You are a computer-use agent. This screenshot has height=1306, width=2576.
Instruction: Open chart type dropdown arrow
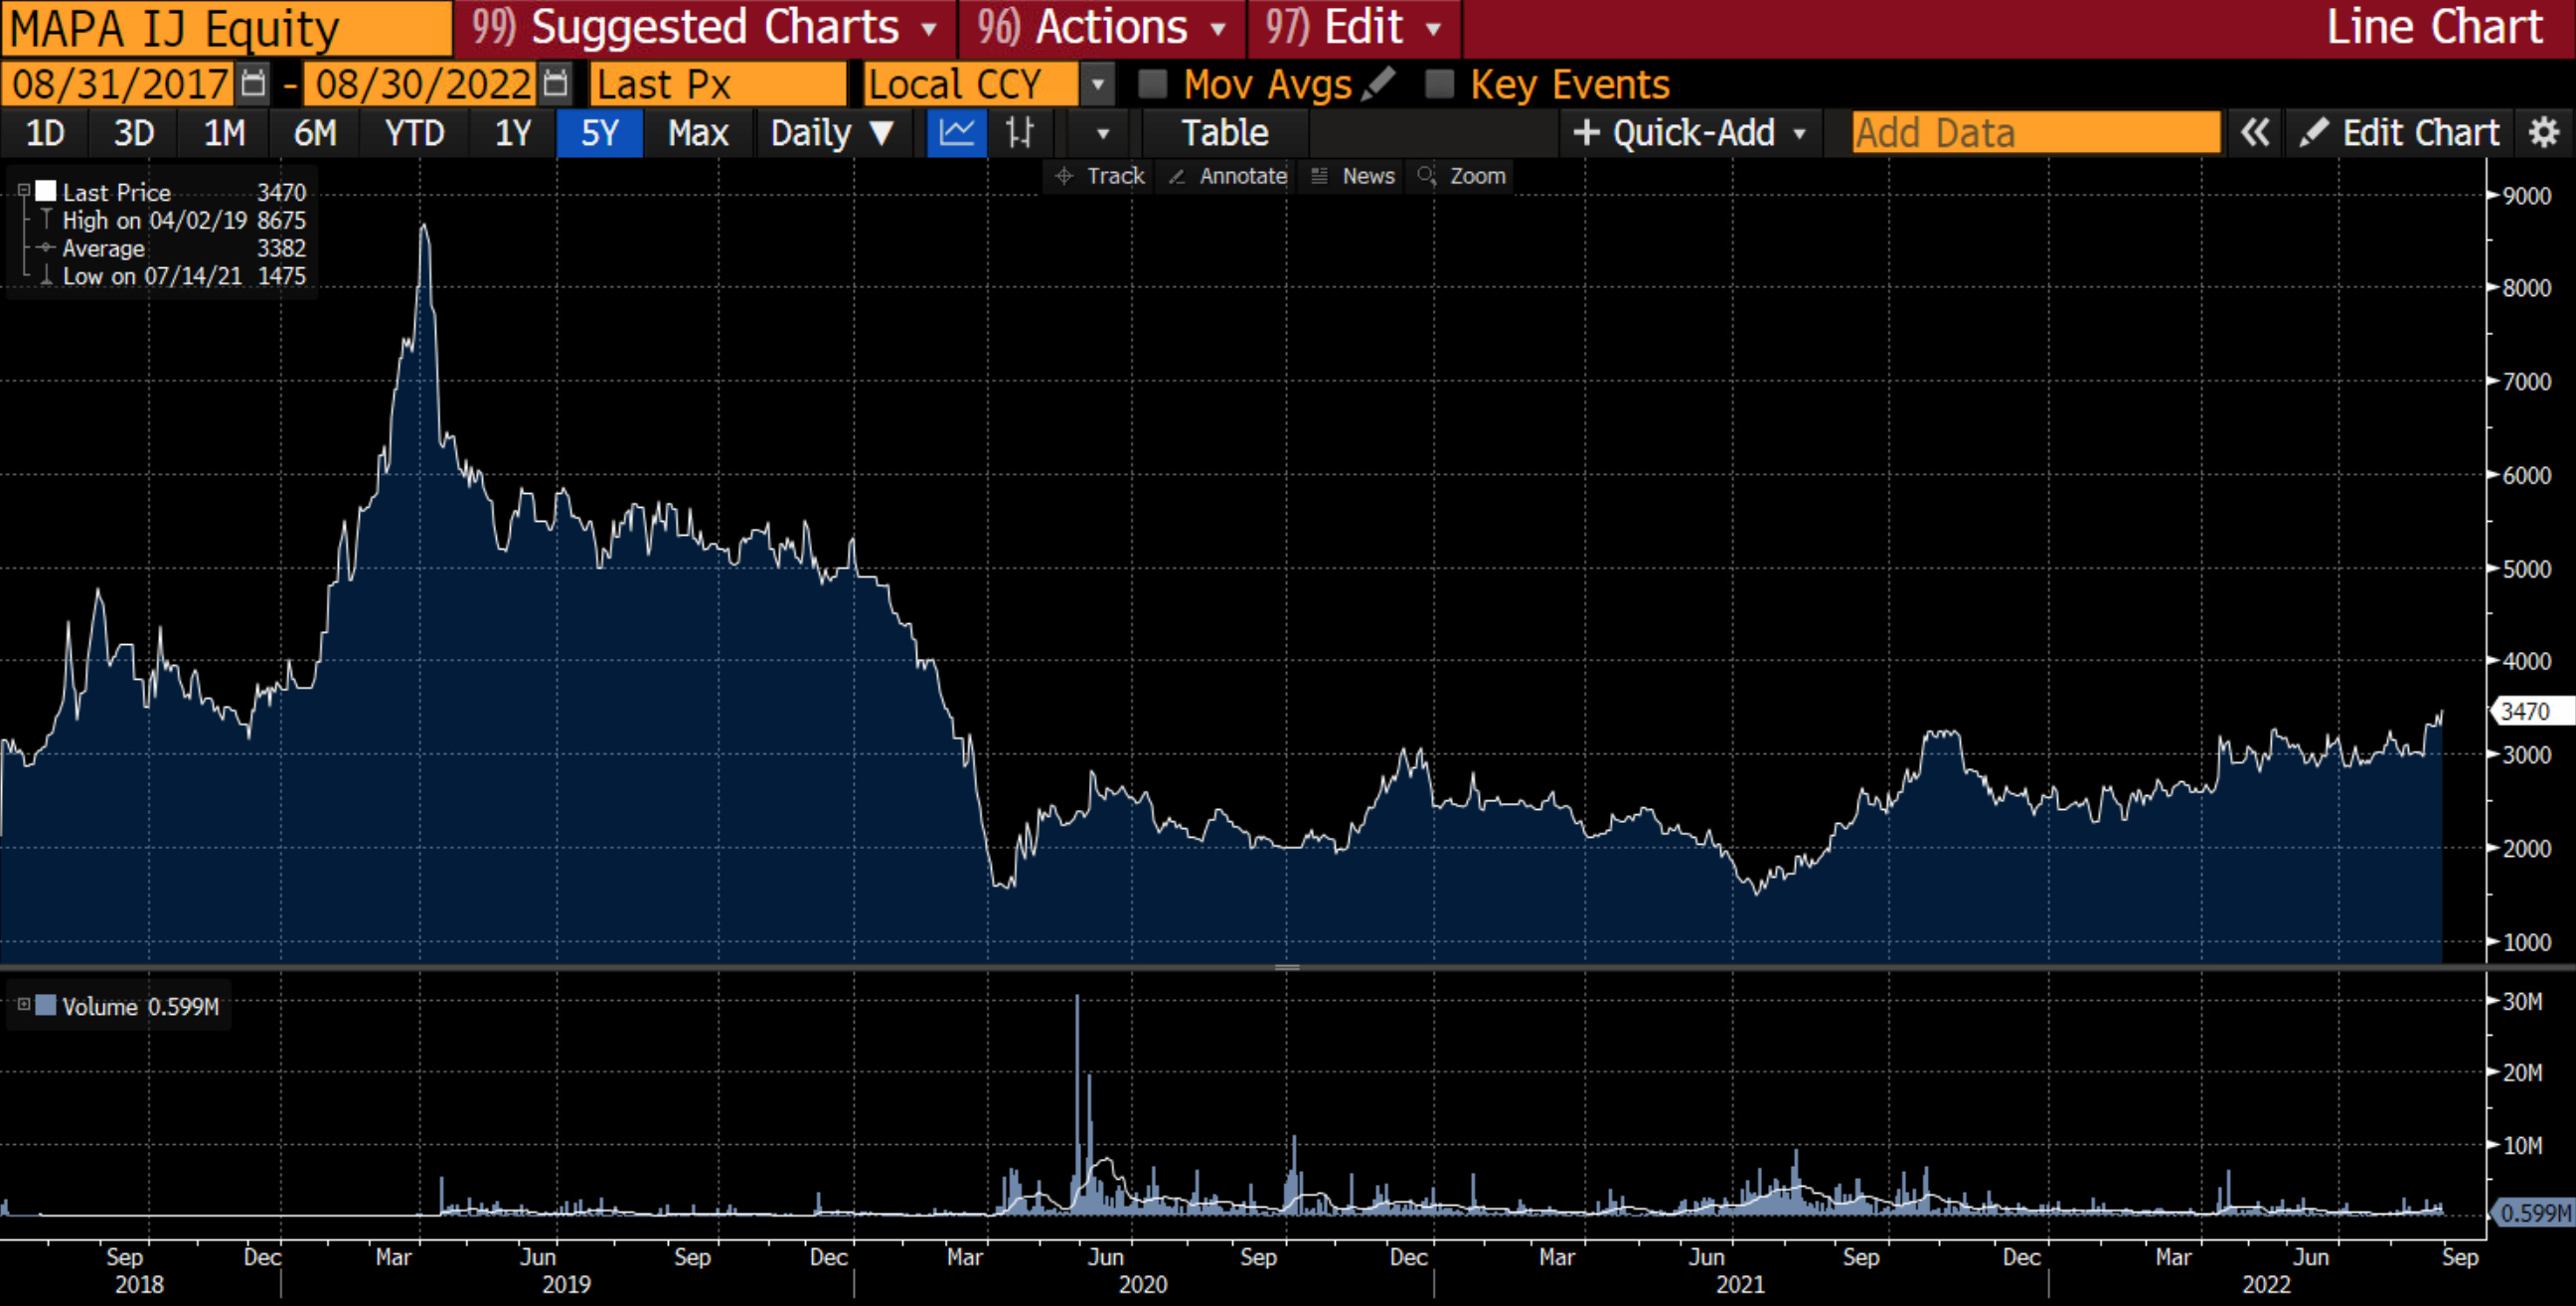click(1102, 133)
